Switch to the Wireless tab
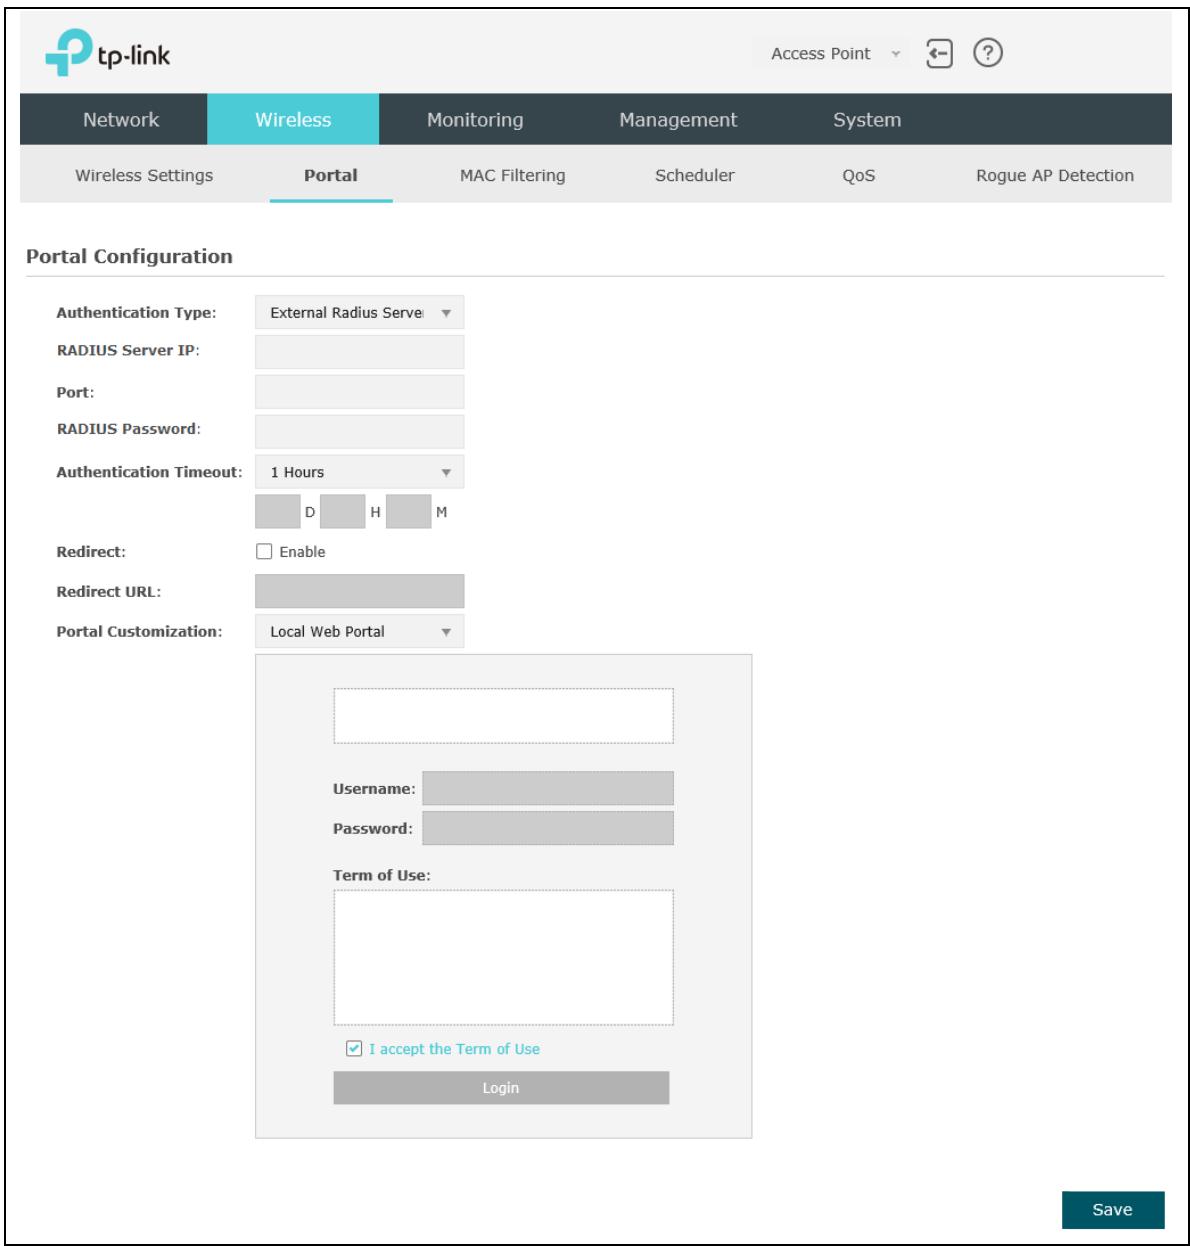 tap(293, 120)
